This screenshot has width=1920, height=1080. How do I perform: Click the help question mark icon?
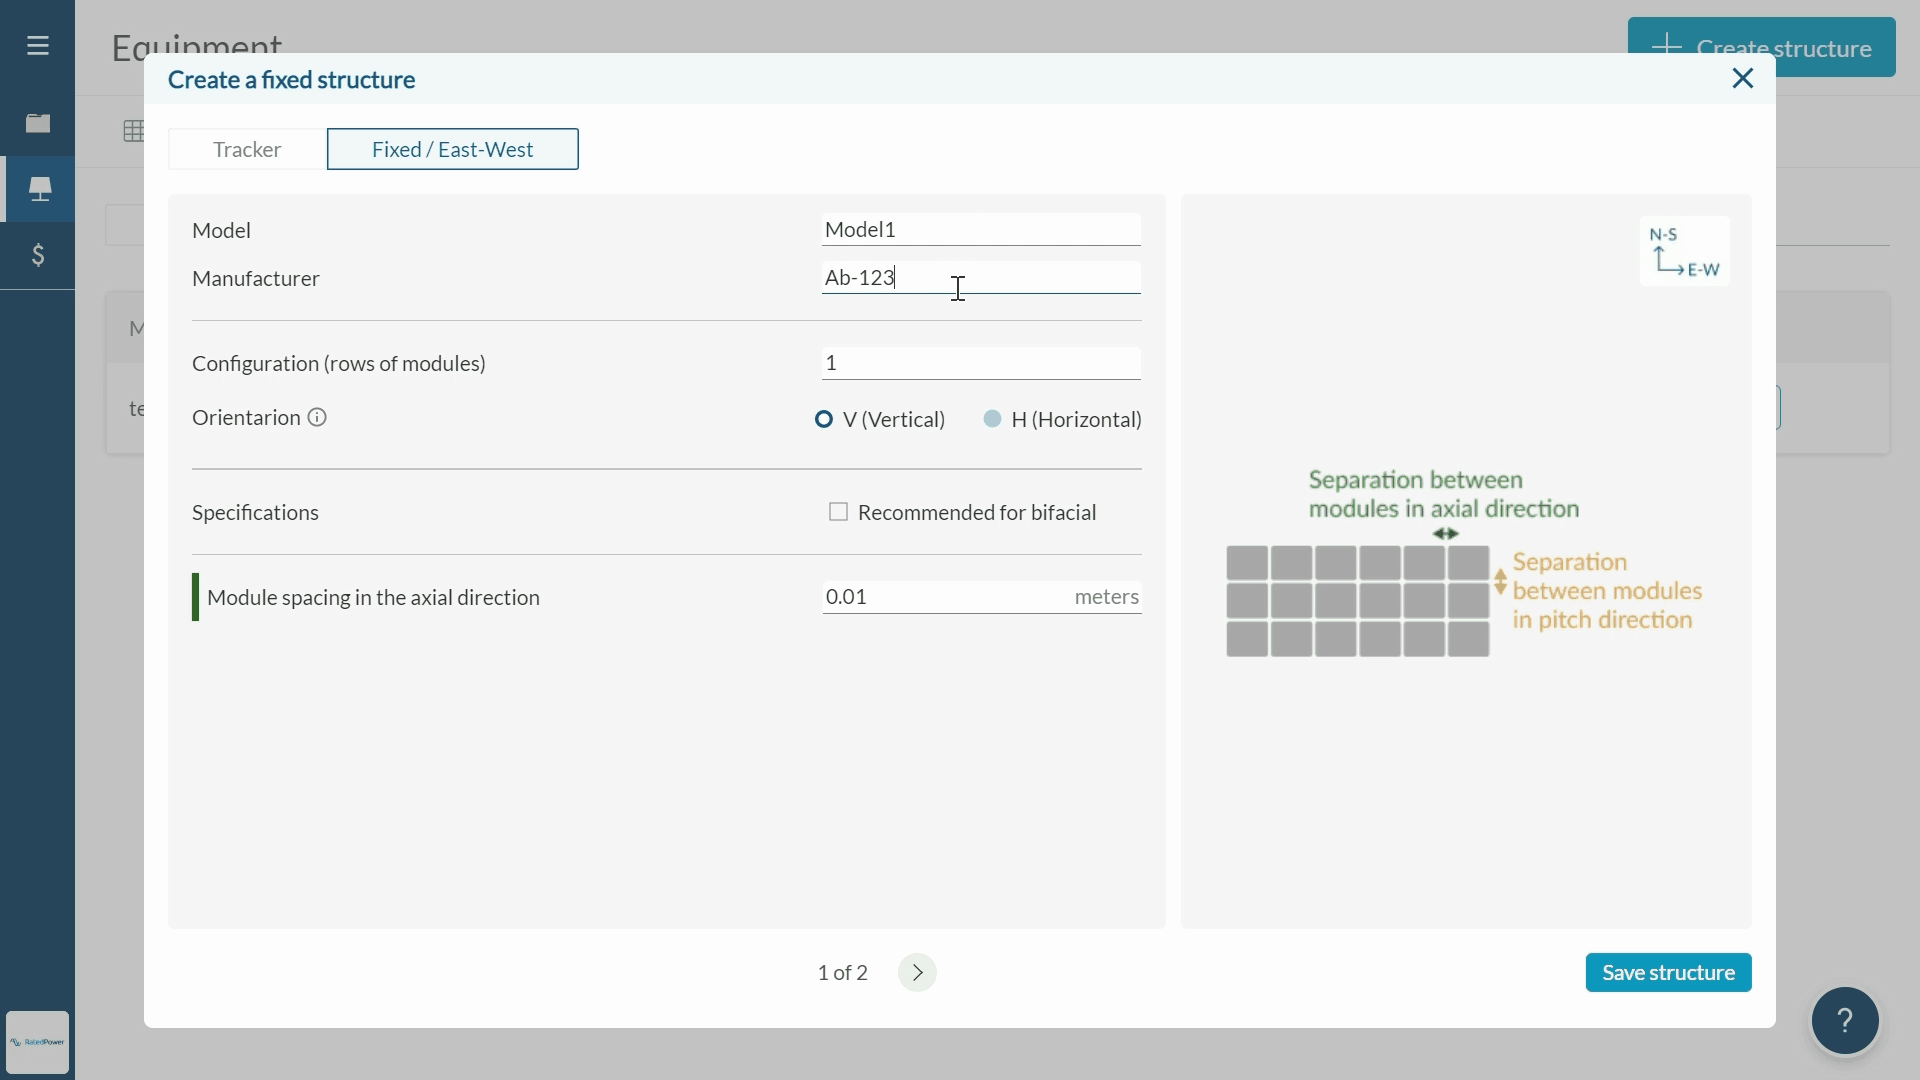(1845, 1019)
